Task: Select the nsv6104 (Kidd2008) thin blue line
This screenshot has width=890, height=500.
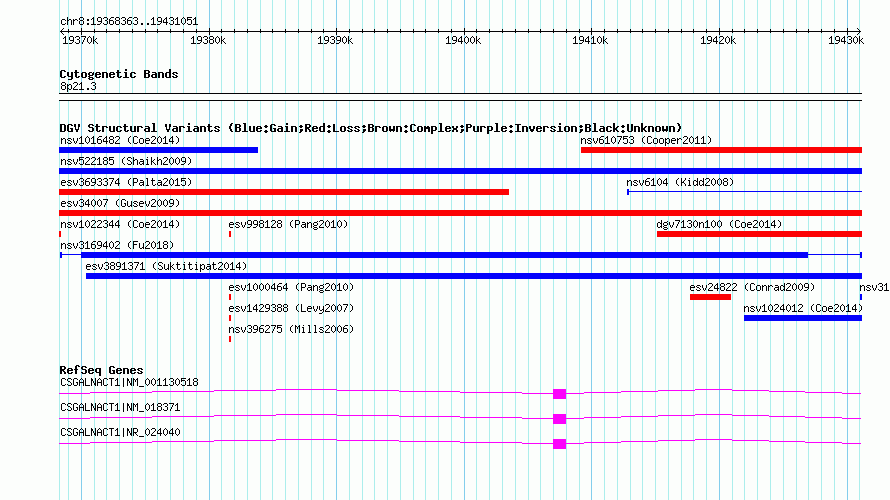Action: coord(744,192)
